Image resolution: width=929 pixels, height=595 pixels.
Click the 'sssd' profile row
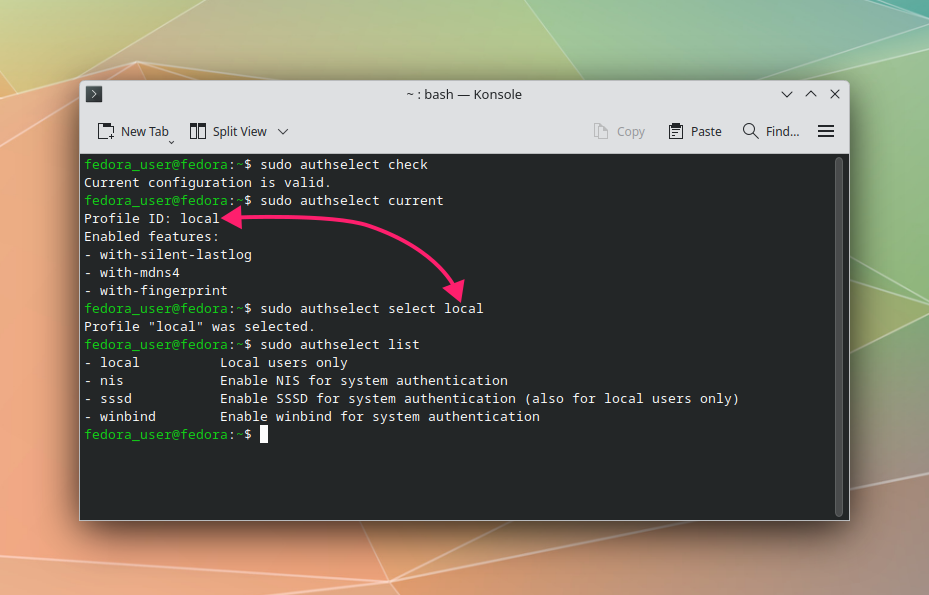(412, 399)
